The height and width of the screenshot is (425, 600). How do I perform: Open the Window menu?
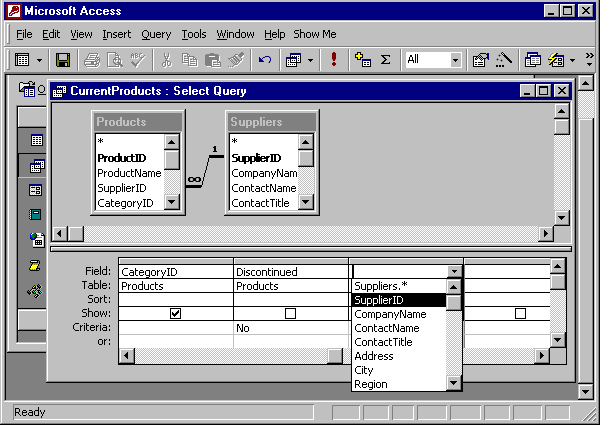click(235, 34)
